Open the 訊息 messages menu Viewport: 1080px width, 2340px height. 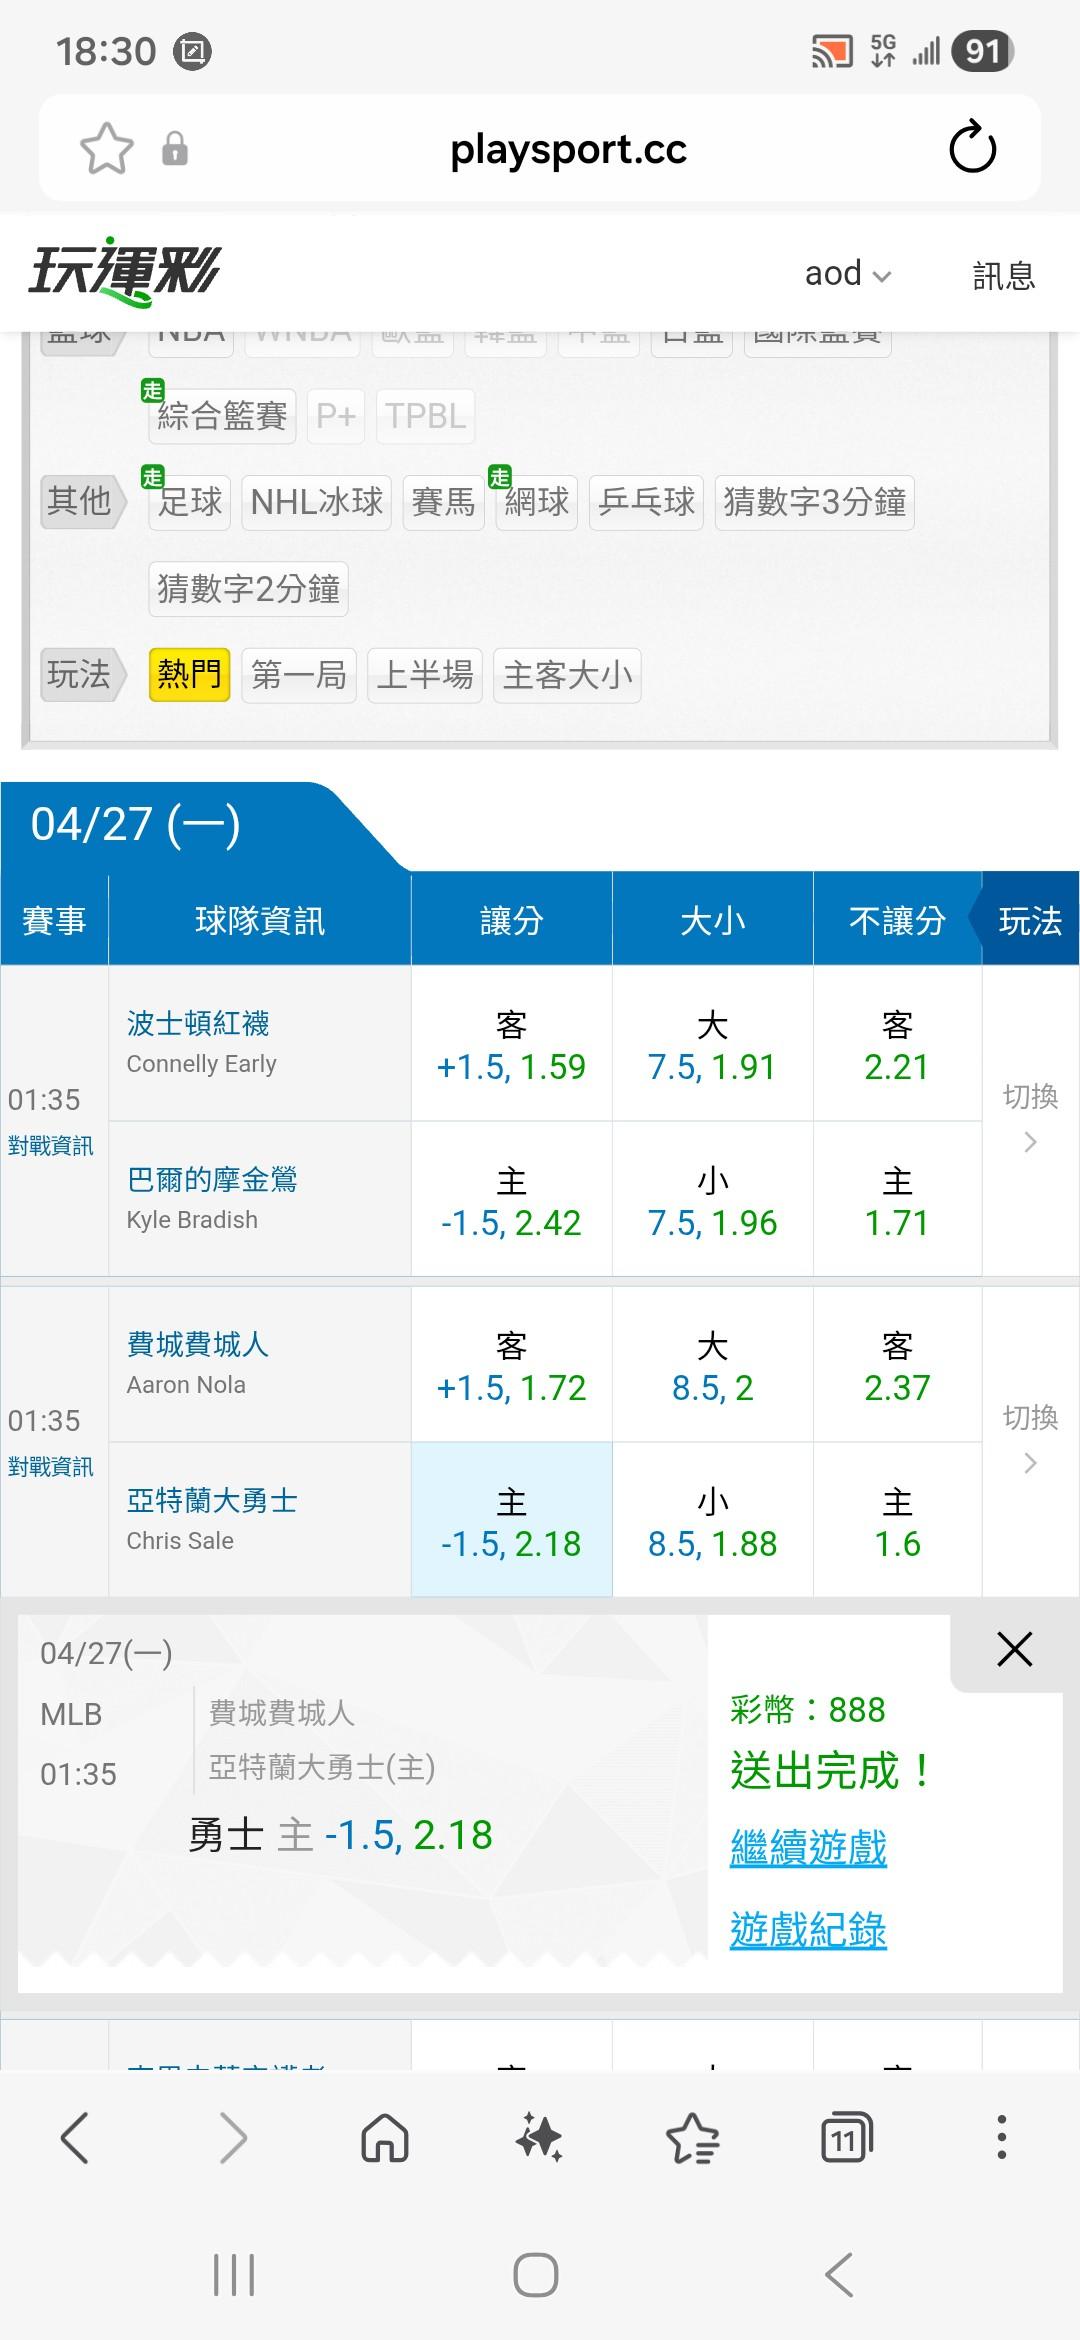[1003, 275]
